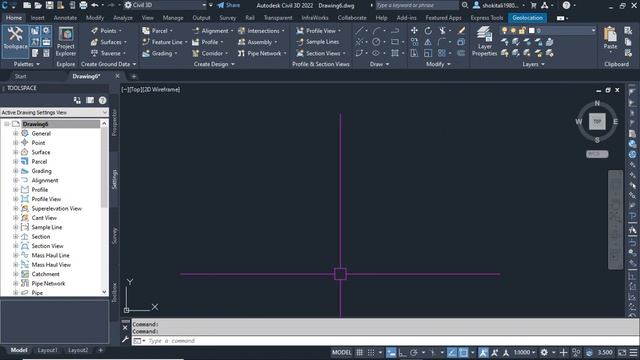Add a new layout with plus button
Image resolution: width=640 pixels, height=360 pixels.
point(100,350)
